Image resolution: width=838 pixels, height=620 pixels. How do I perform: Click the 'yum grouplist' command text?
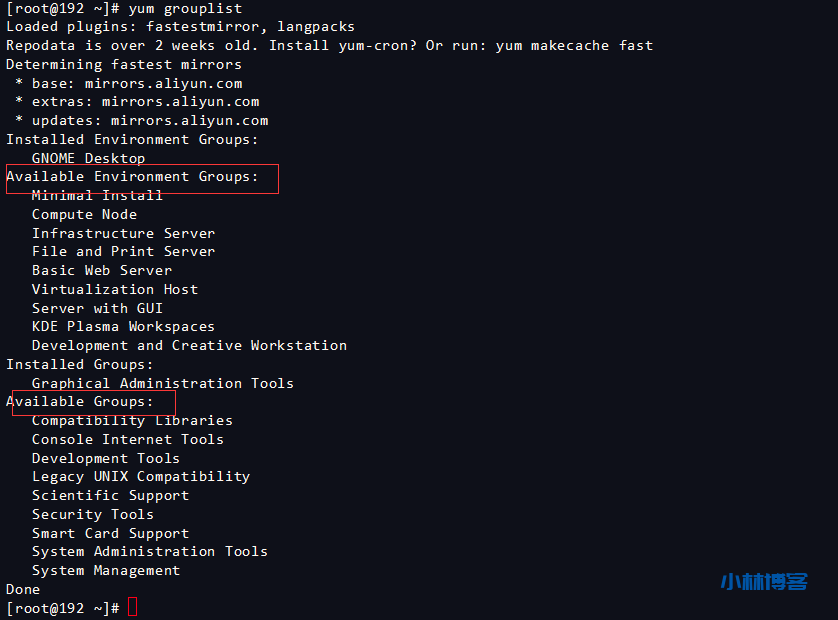pyautogui.click(x=185, y=8)
